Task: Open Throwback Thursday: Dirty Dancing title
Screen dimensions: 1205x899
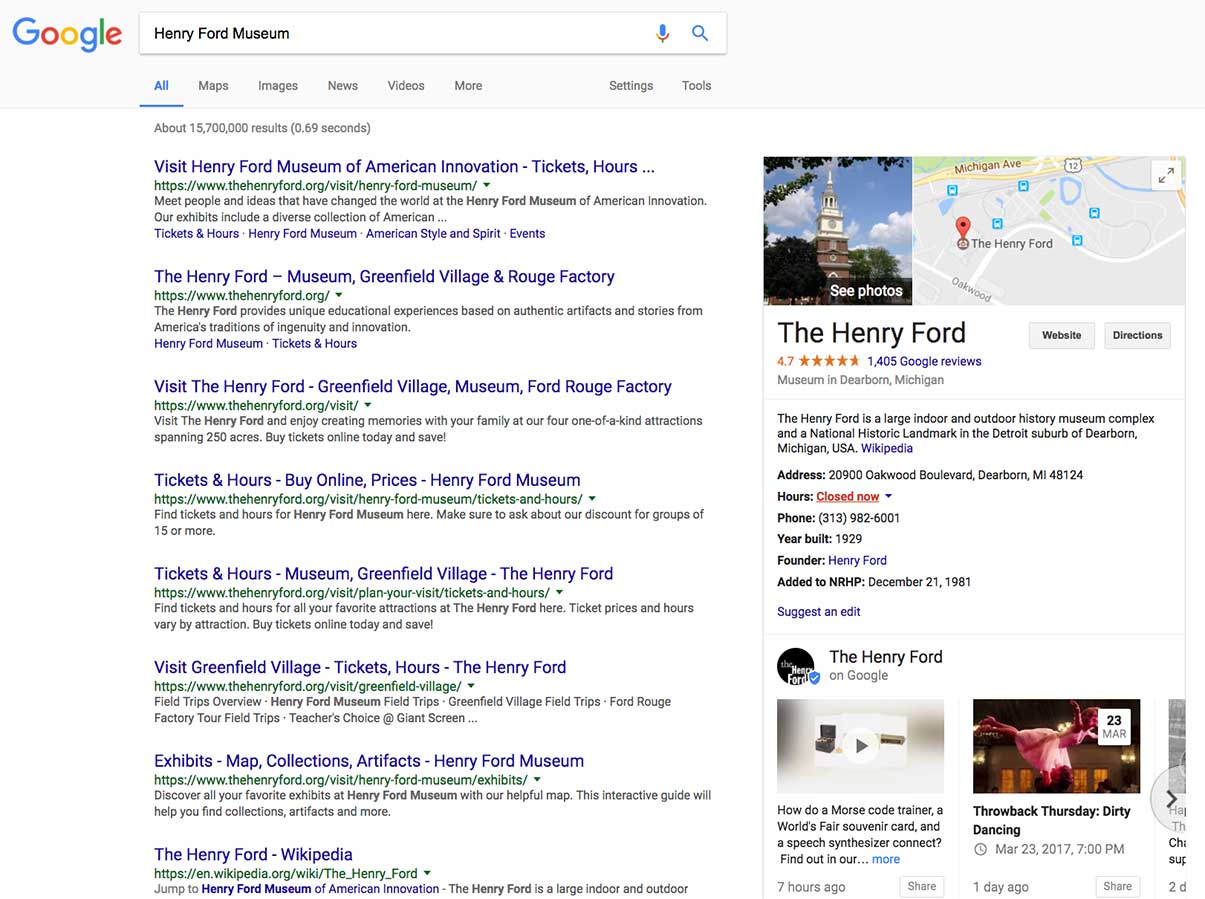Action: pyautogui.click(x=1052, y=820)
